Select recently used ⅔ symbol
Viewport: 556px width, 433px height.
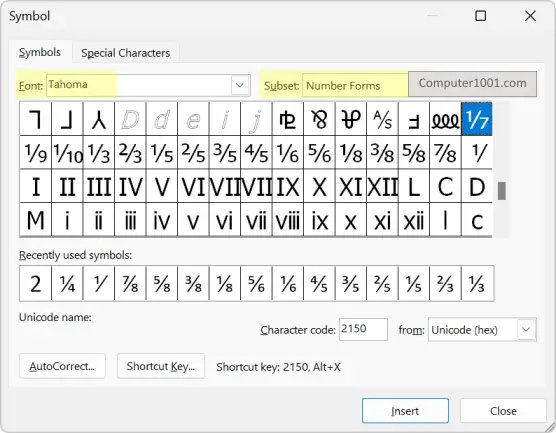pyautogui.click(x=445, y=283)
